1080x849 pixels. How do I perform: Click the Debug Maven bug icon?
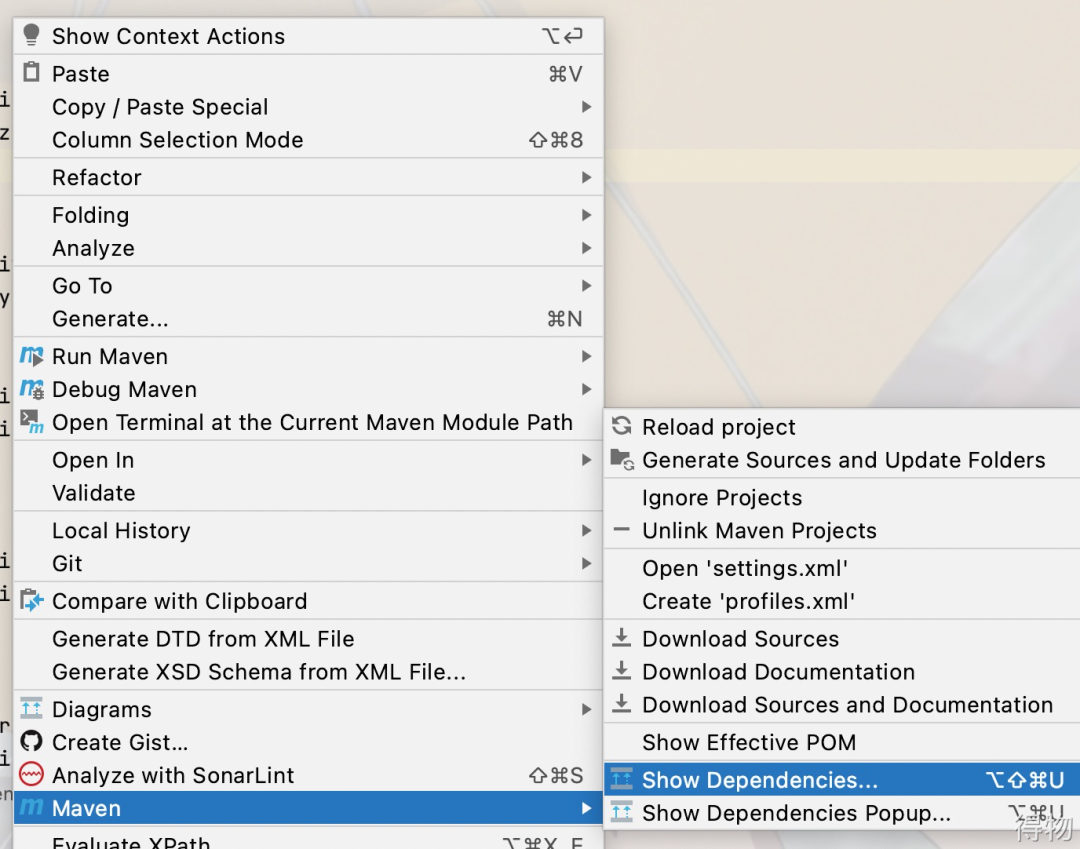point(32,389)
